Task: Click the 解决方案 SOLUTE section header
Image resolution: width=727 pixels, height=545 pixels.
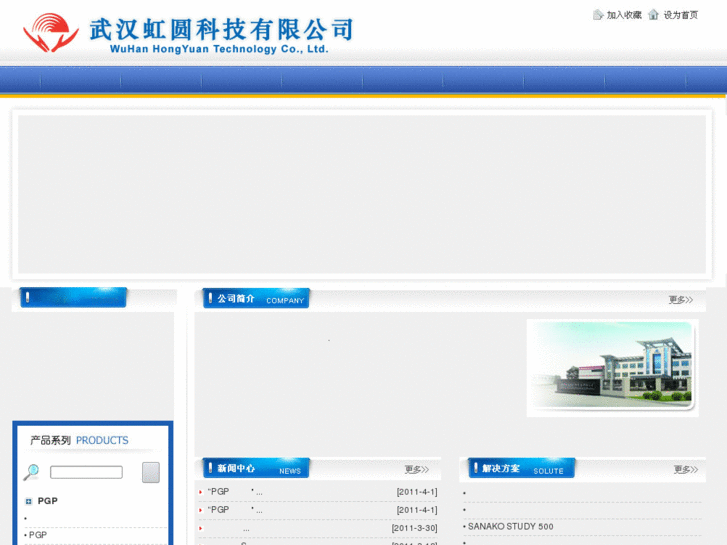Action: tap(522, 468)
